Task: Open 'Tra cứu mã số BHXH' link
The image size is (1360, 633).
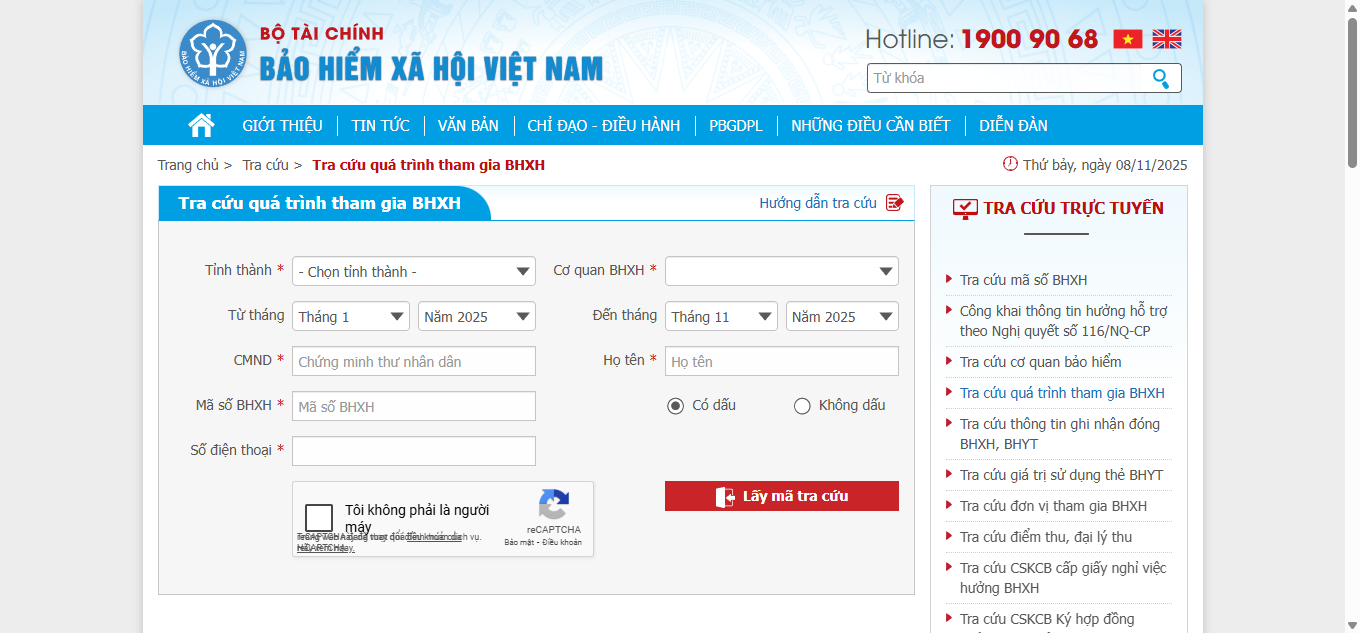Action: click(1023, 280)
